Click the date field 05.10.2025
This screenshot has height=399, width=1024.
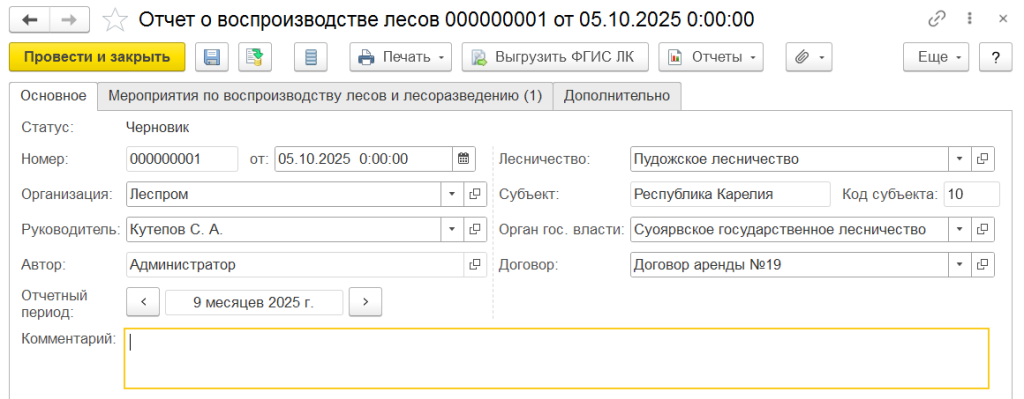pyautogui.click(x=363, y=159)
